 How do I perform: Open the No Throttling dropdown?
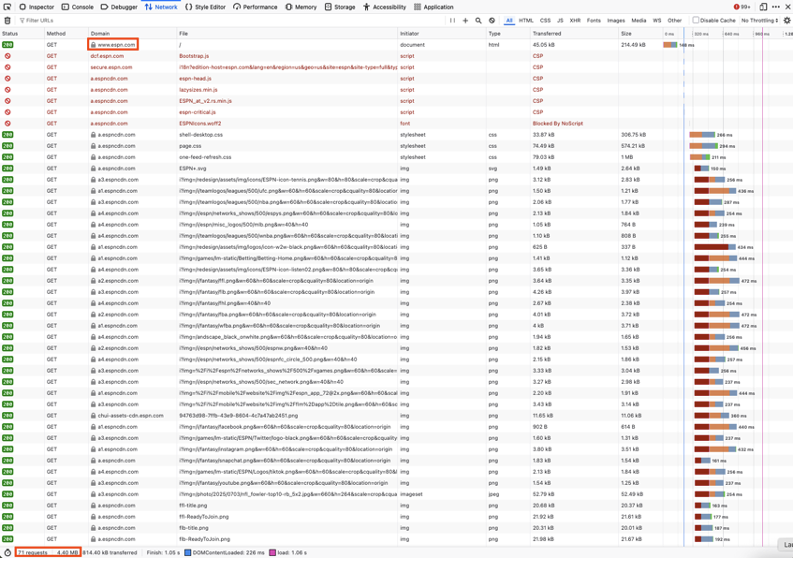pos(760,21)
